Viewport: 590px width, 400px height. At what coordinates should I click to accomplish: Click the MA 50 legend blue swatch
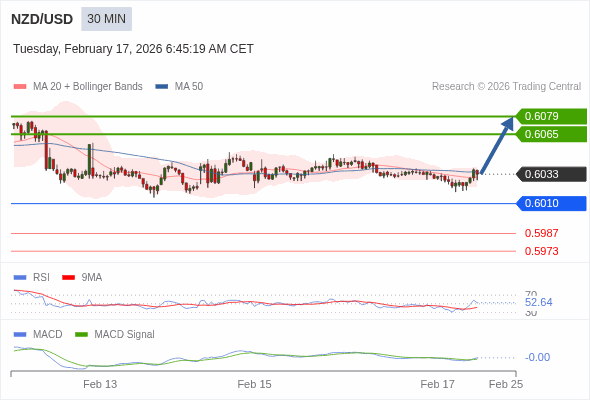pos(162,87)
